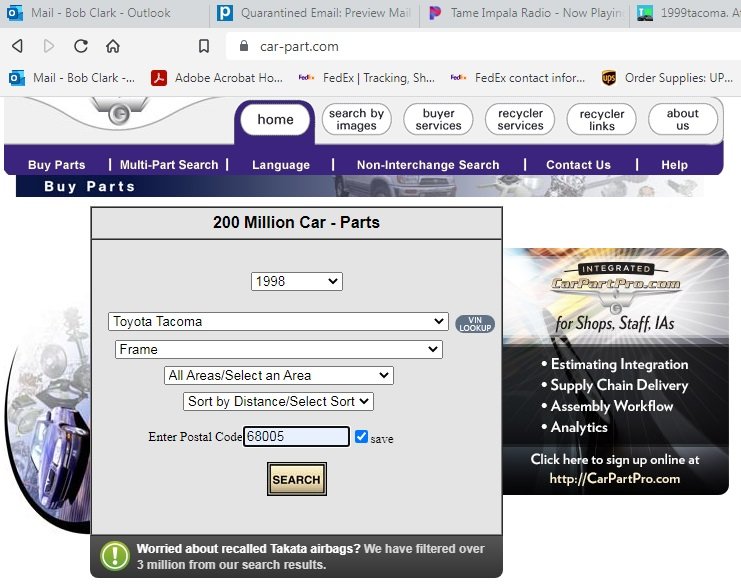Switch to the 1999tacoma tab
This screenshot has width=741, height=587.
click(688, 13)
